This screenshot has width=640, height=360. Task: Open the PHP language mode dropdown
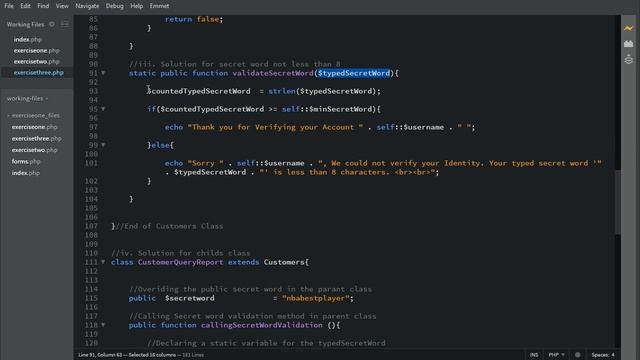click(x=556, y=355)
